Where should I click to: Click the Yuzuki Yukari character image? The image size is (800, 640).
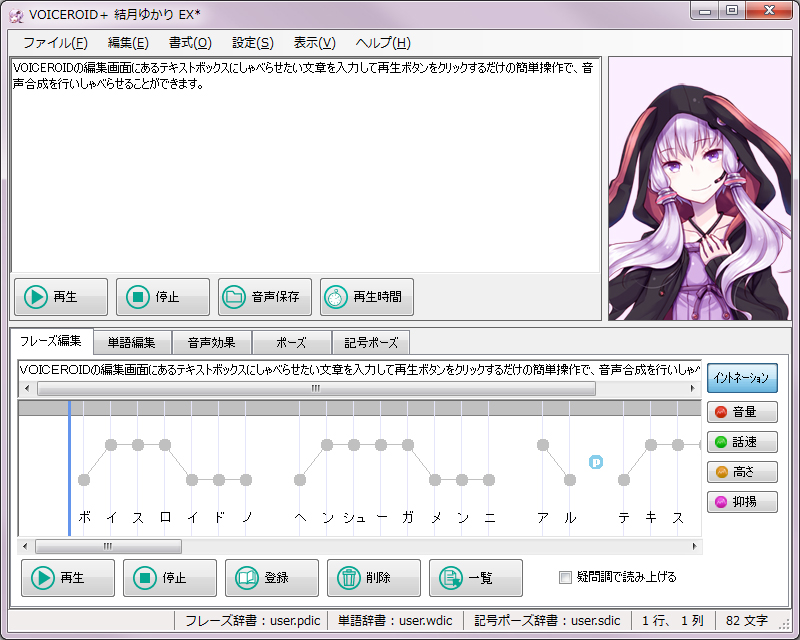click(x=699, y=188)
